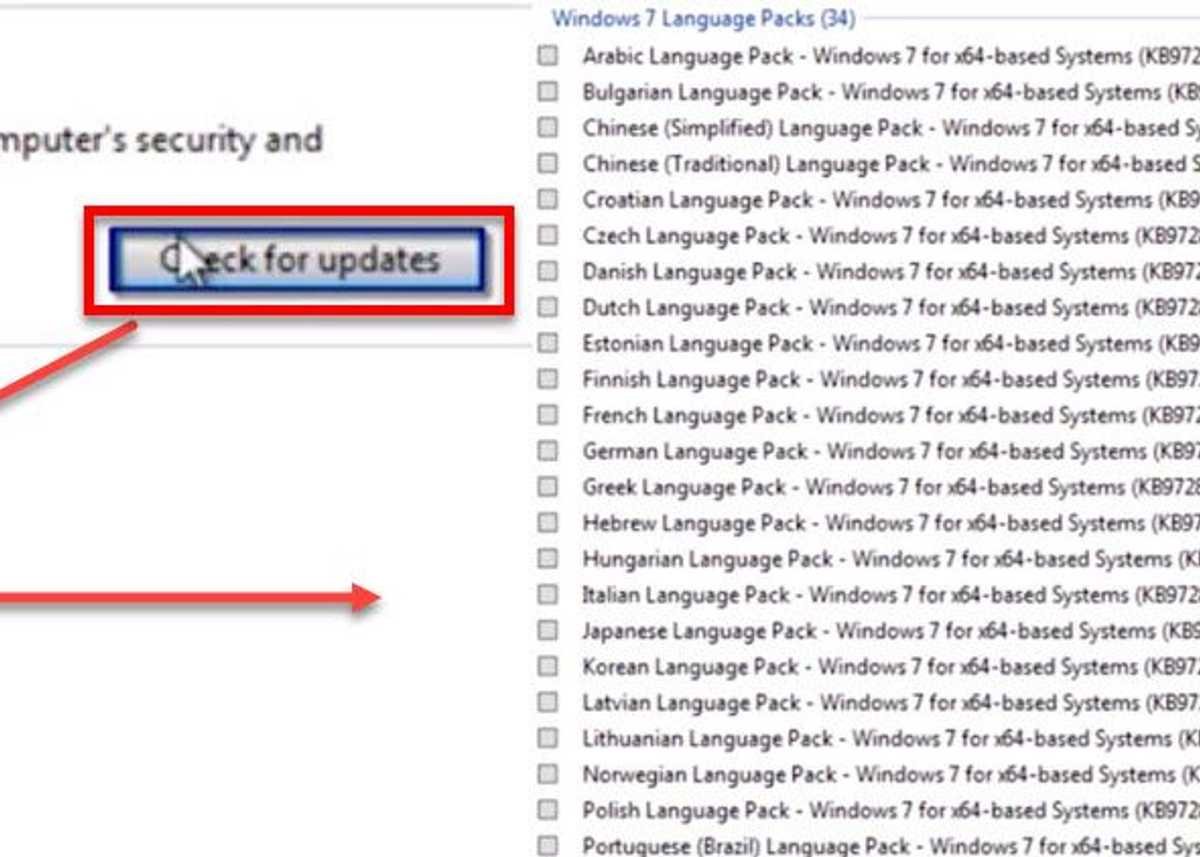Check the Portuguese (Brazil) Language Pack box
The width and height of the screenshot is (1200, 857).
tap(547, 846)
